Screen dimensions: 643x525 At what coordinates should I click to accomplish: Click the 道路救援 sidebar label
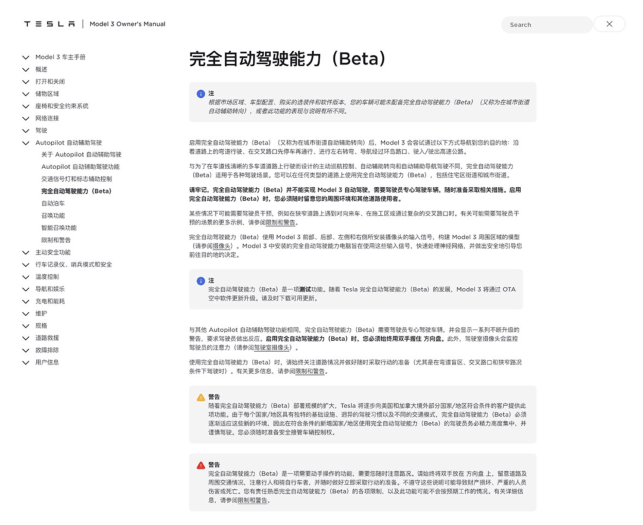(47, 338)
